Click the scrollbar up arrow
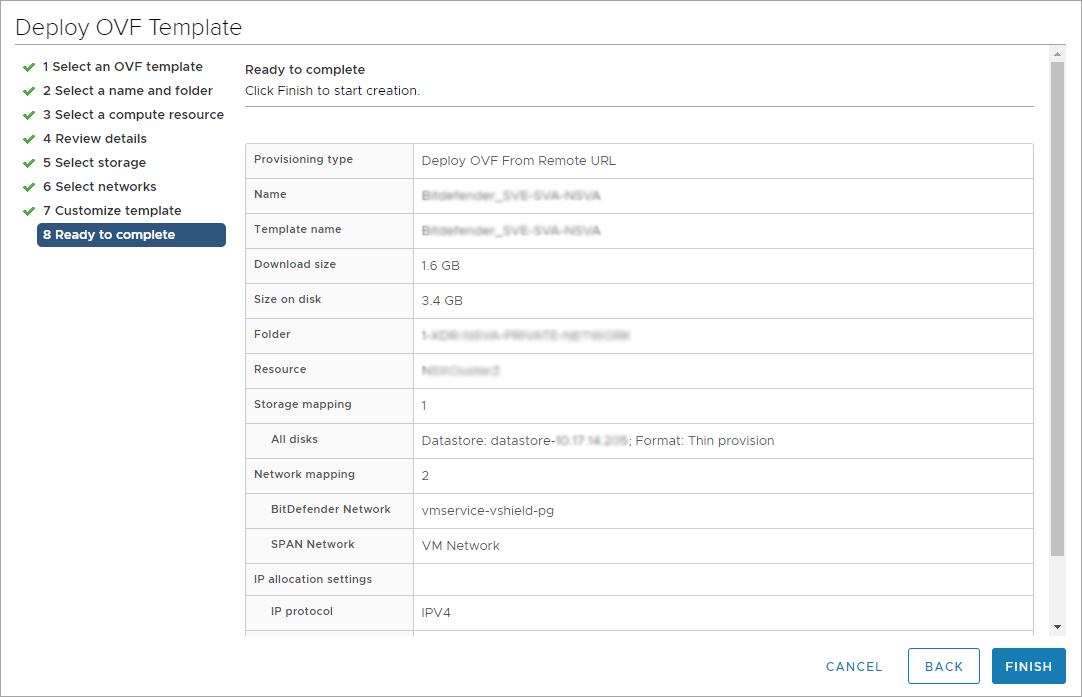Screen dimensions: 1082x697 [x=1058, y=54]
